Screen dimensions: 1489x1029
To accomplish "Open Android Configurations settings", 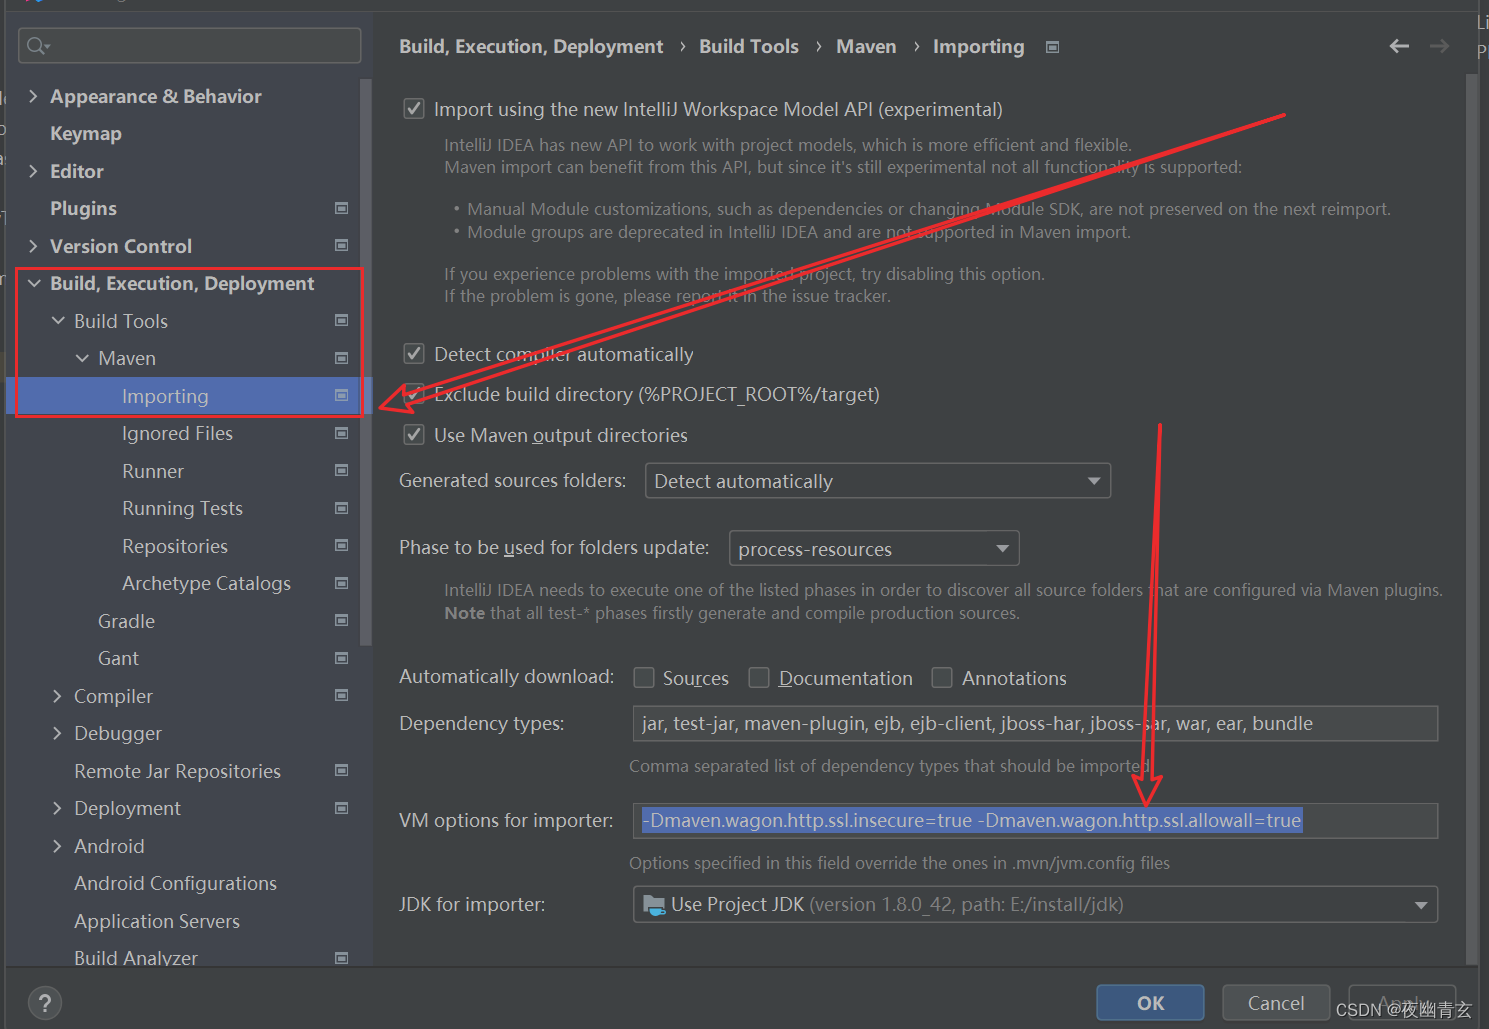I will 175,883.
